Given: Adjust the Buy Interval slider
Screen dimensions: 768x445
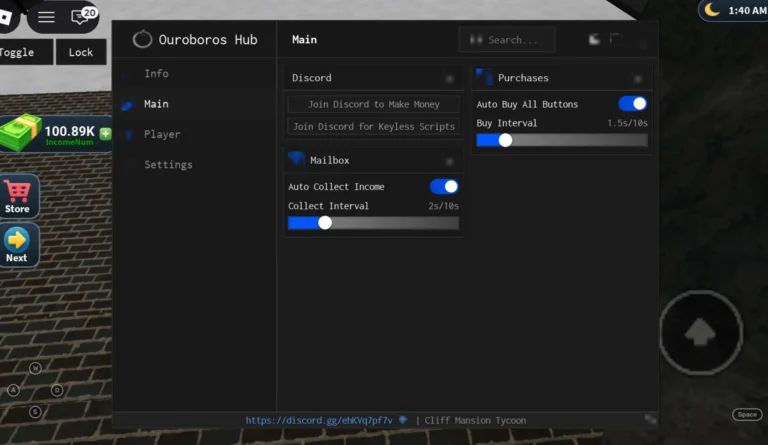Looking at the screenshot, I should (x=562, y=141).
